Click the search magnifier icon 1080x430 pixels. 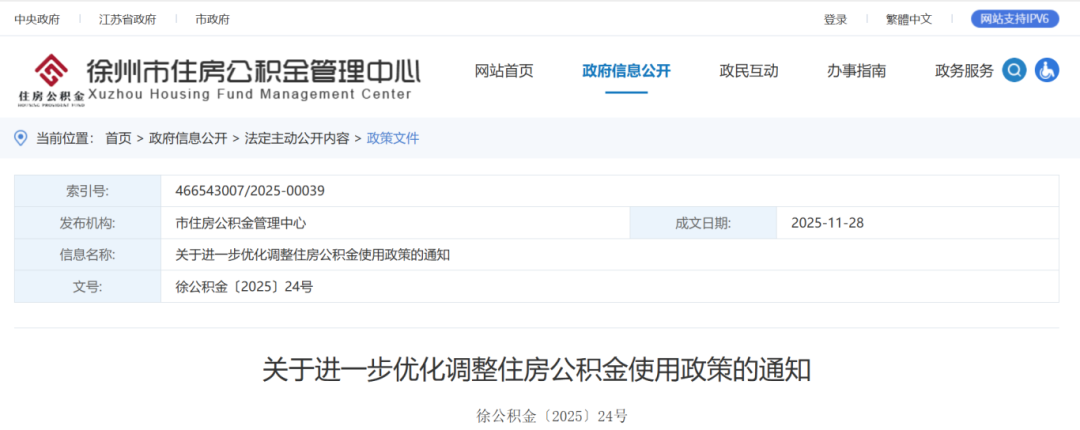(x=1014, y=70)
